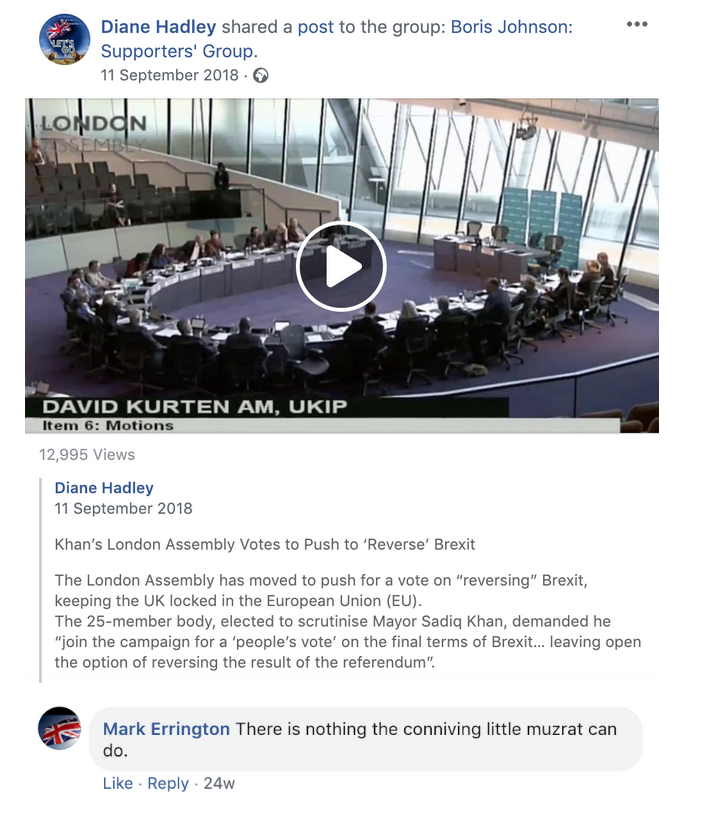Like Mark Errington's comment

[118, 783]
